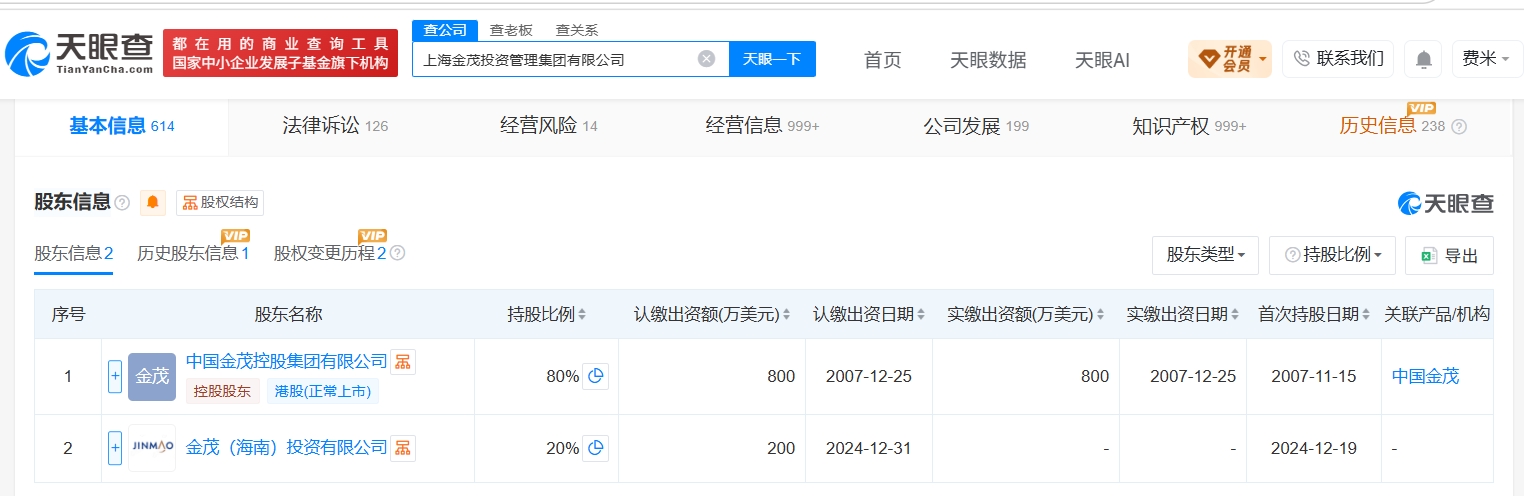Switch to the 知识产权 tab

[1189, 126]
